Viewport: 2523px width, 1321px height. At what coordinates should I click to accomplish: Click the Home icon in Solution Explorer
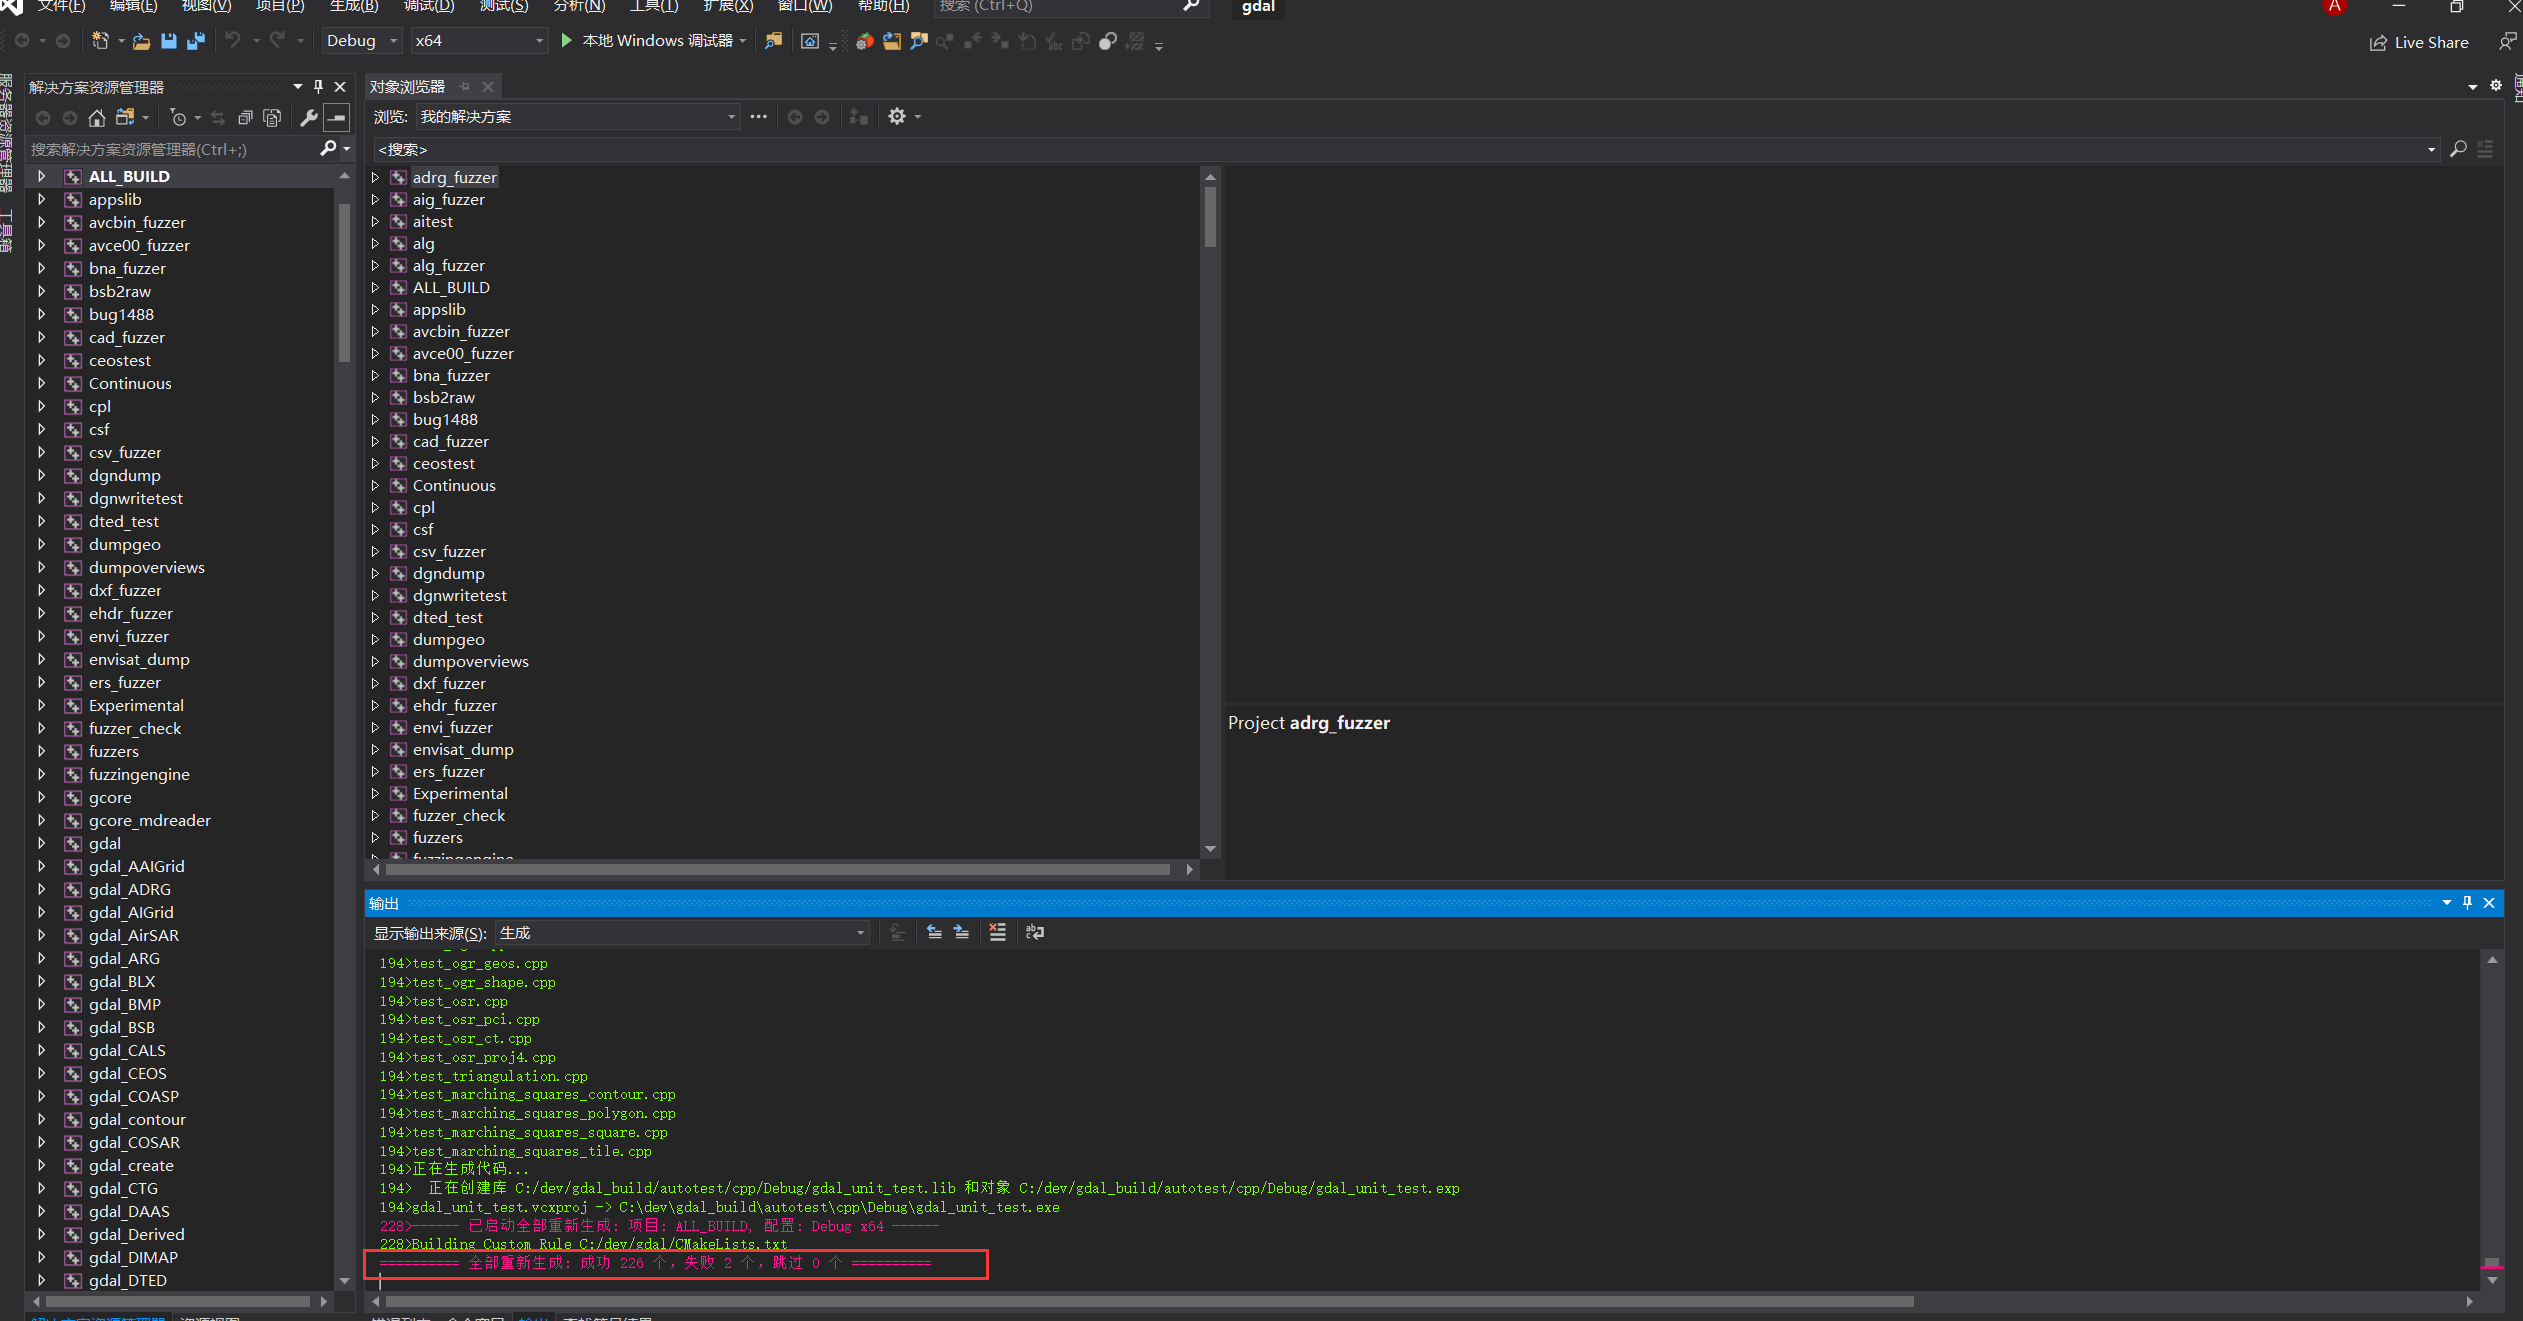coord(97,118)
